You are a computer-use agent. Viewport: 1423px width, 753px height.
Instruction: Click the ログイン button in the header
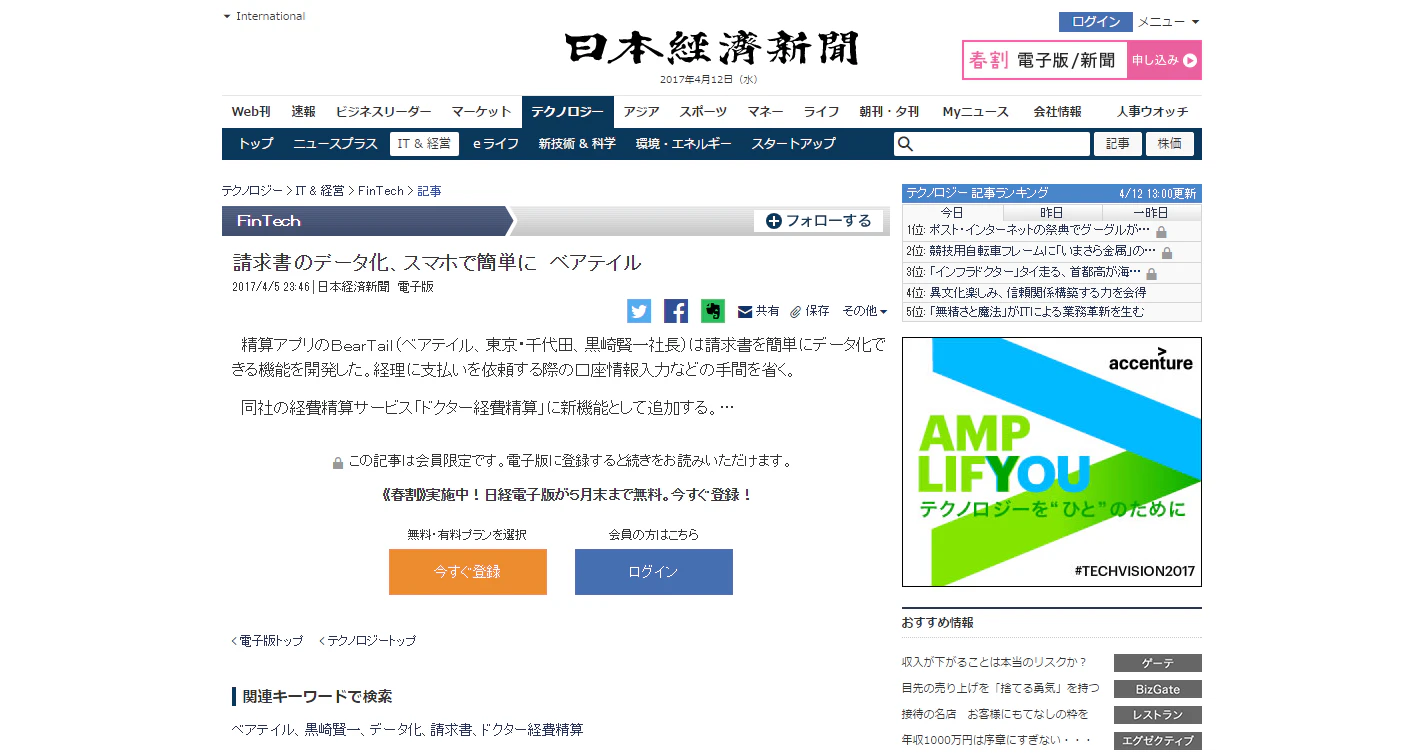pyautogui.click(x=1096, y=22)
